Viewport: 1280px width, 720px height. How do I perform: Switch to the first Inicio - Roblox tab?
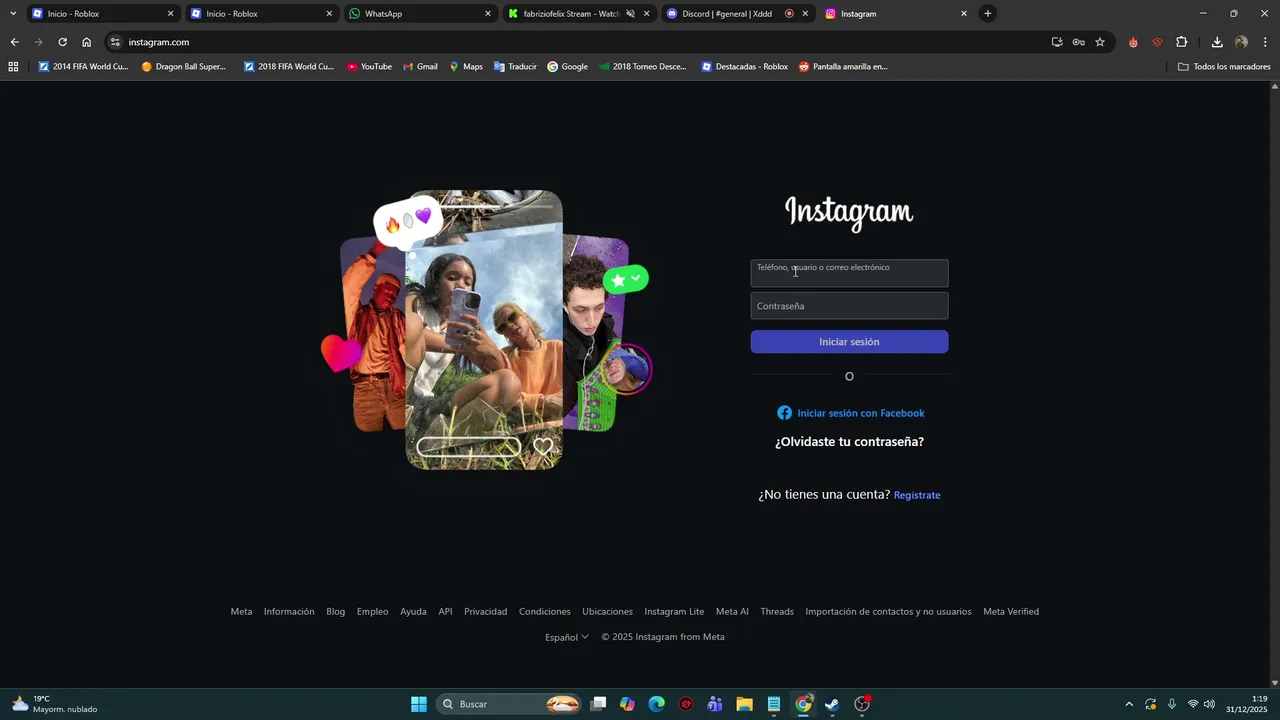point(102,14)
